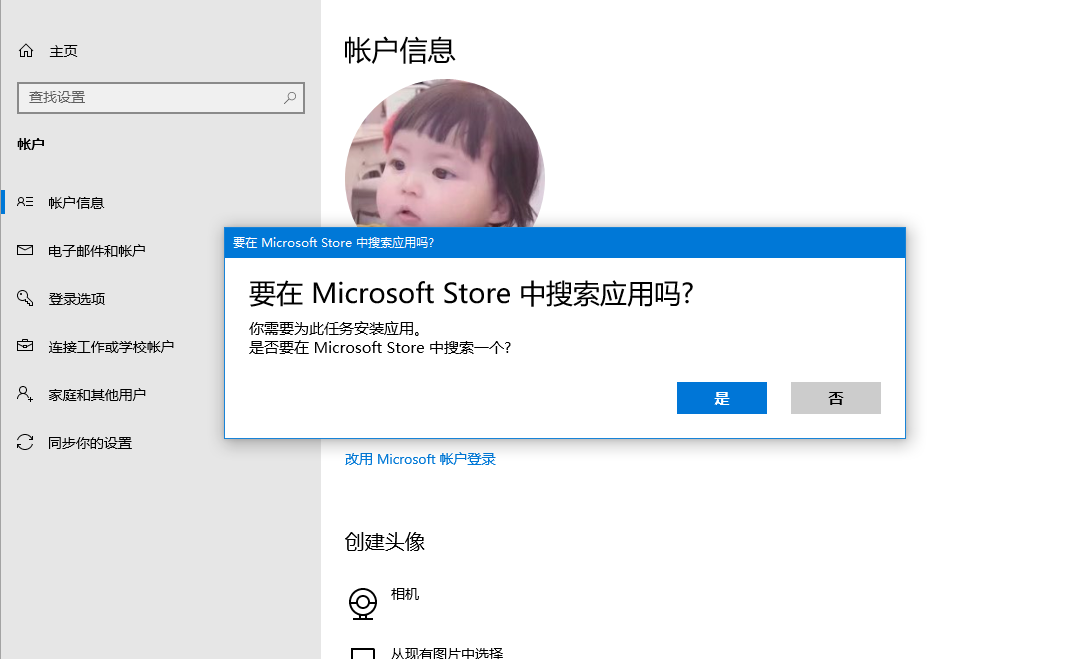Viewport: 1091px width, 659px height.
Task: Open 主页 home label in sidebar
Action: (x=63, y=51)
